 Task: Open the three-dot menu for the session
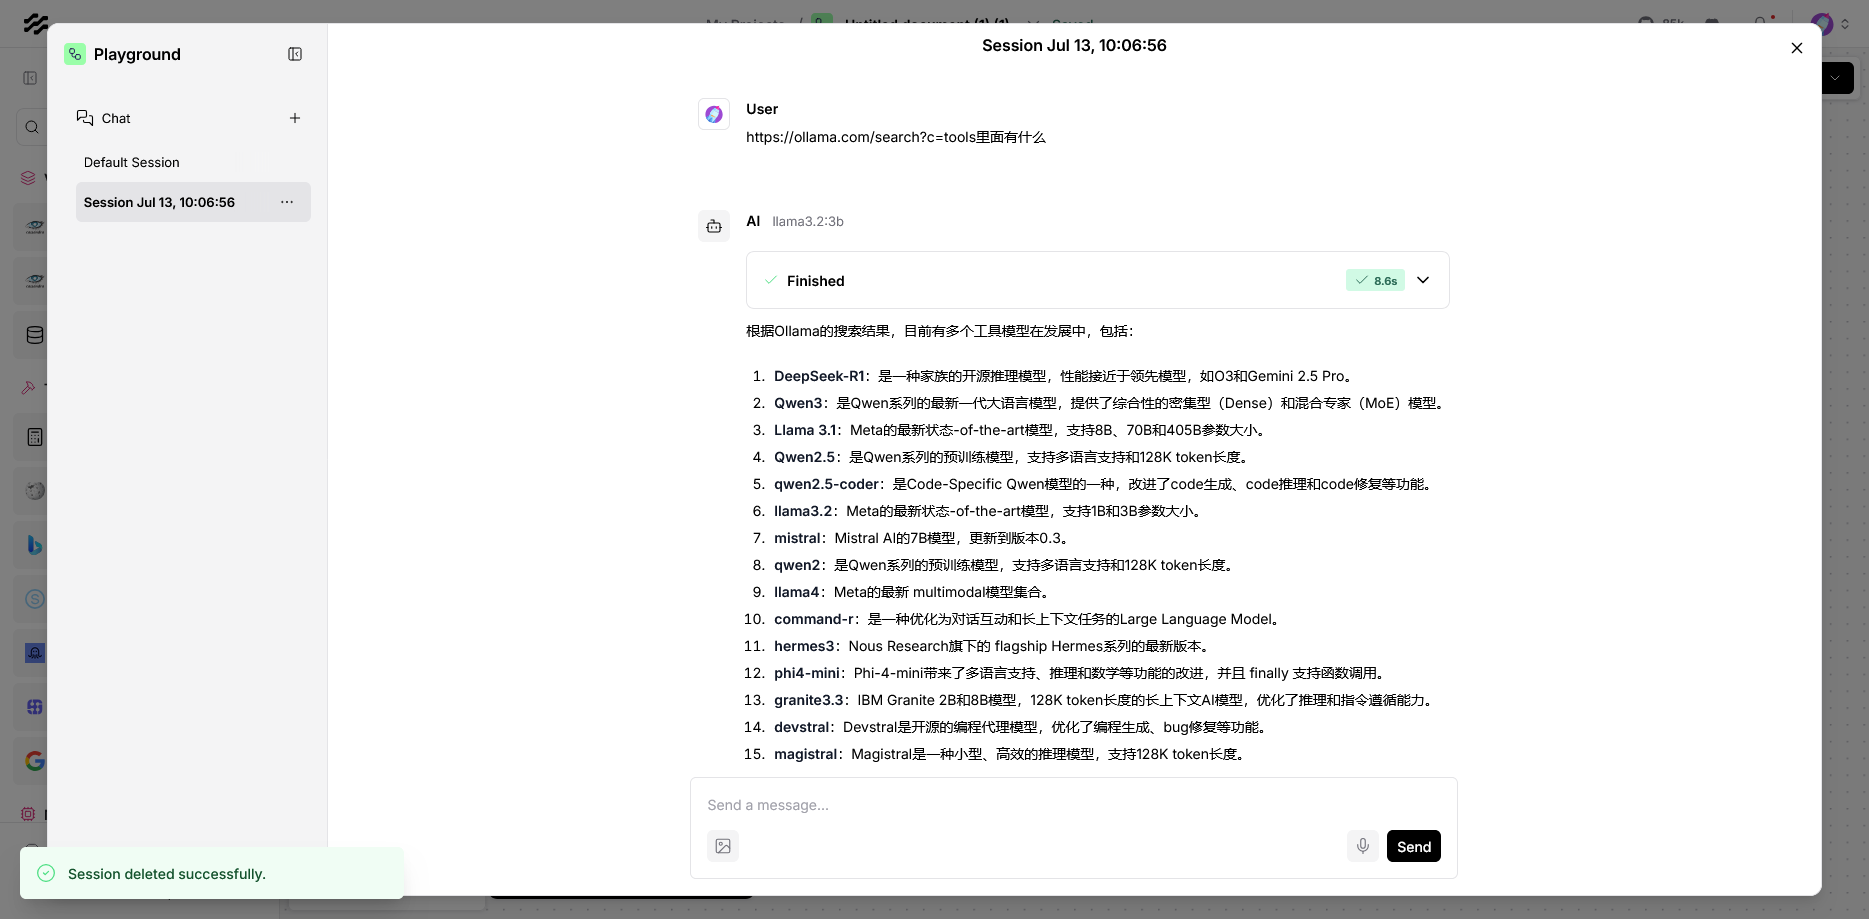(x=287, y=202)
